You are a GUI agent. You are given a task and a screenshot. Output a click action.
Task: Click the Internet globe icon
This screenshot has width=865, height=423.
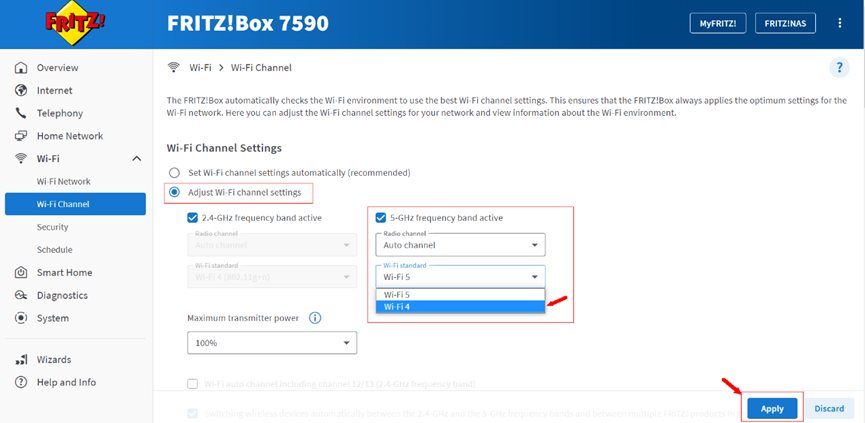[x=21, y=90]
